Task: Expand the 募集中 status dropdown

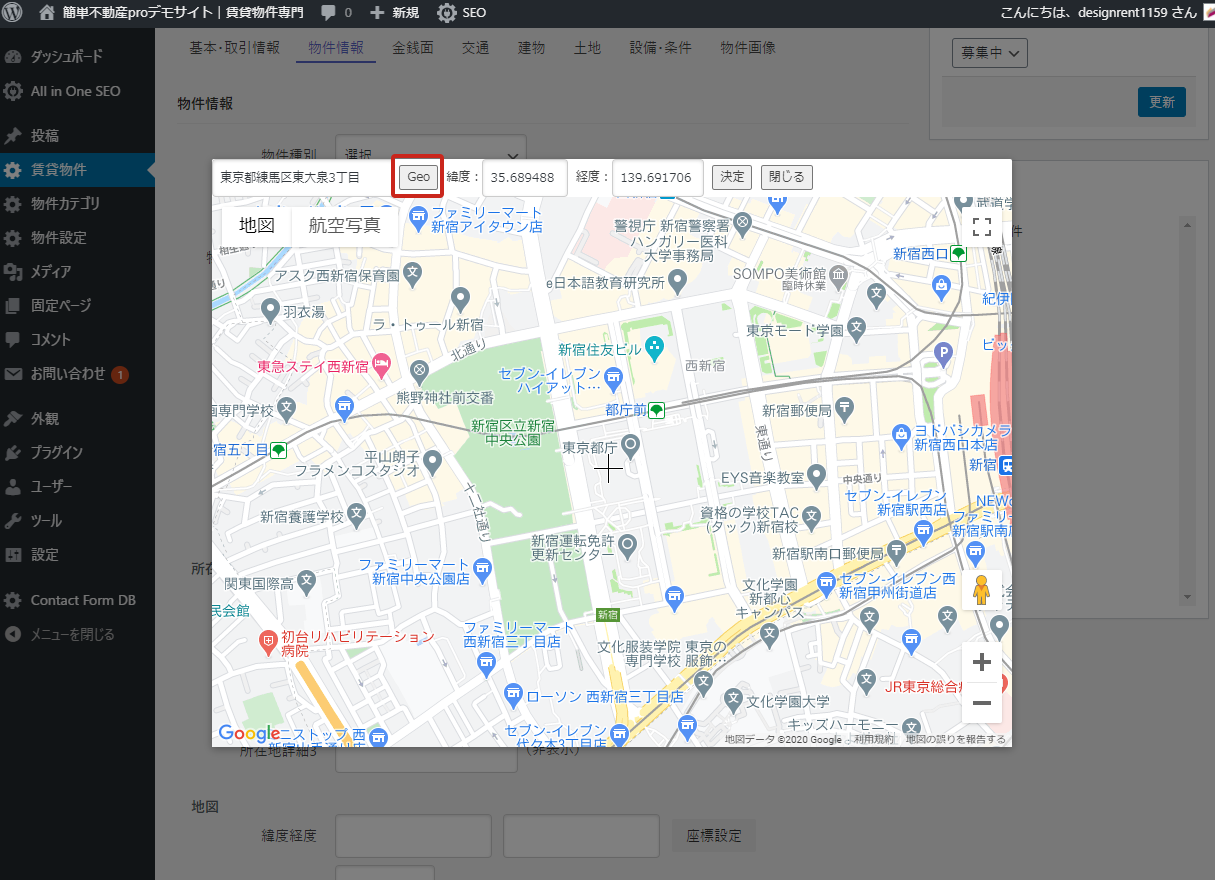Action: [989, 53]
